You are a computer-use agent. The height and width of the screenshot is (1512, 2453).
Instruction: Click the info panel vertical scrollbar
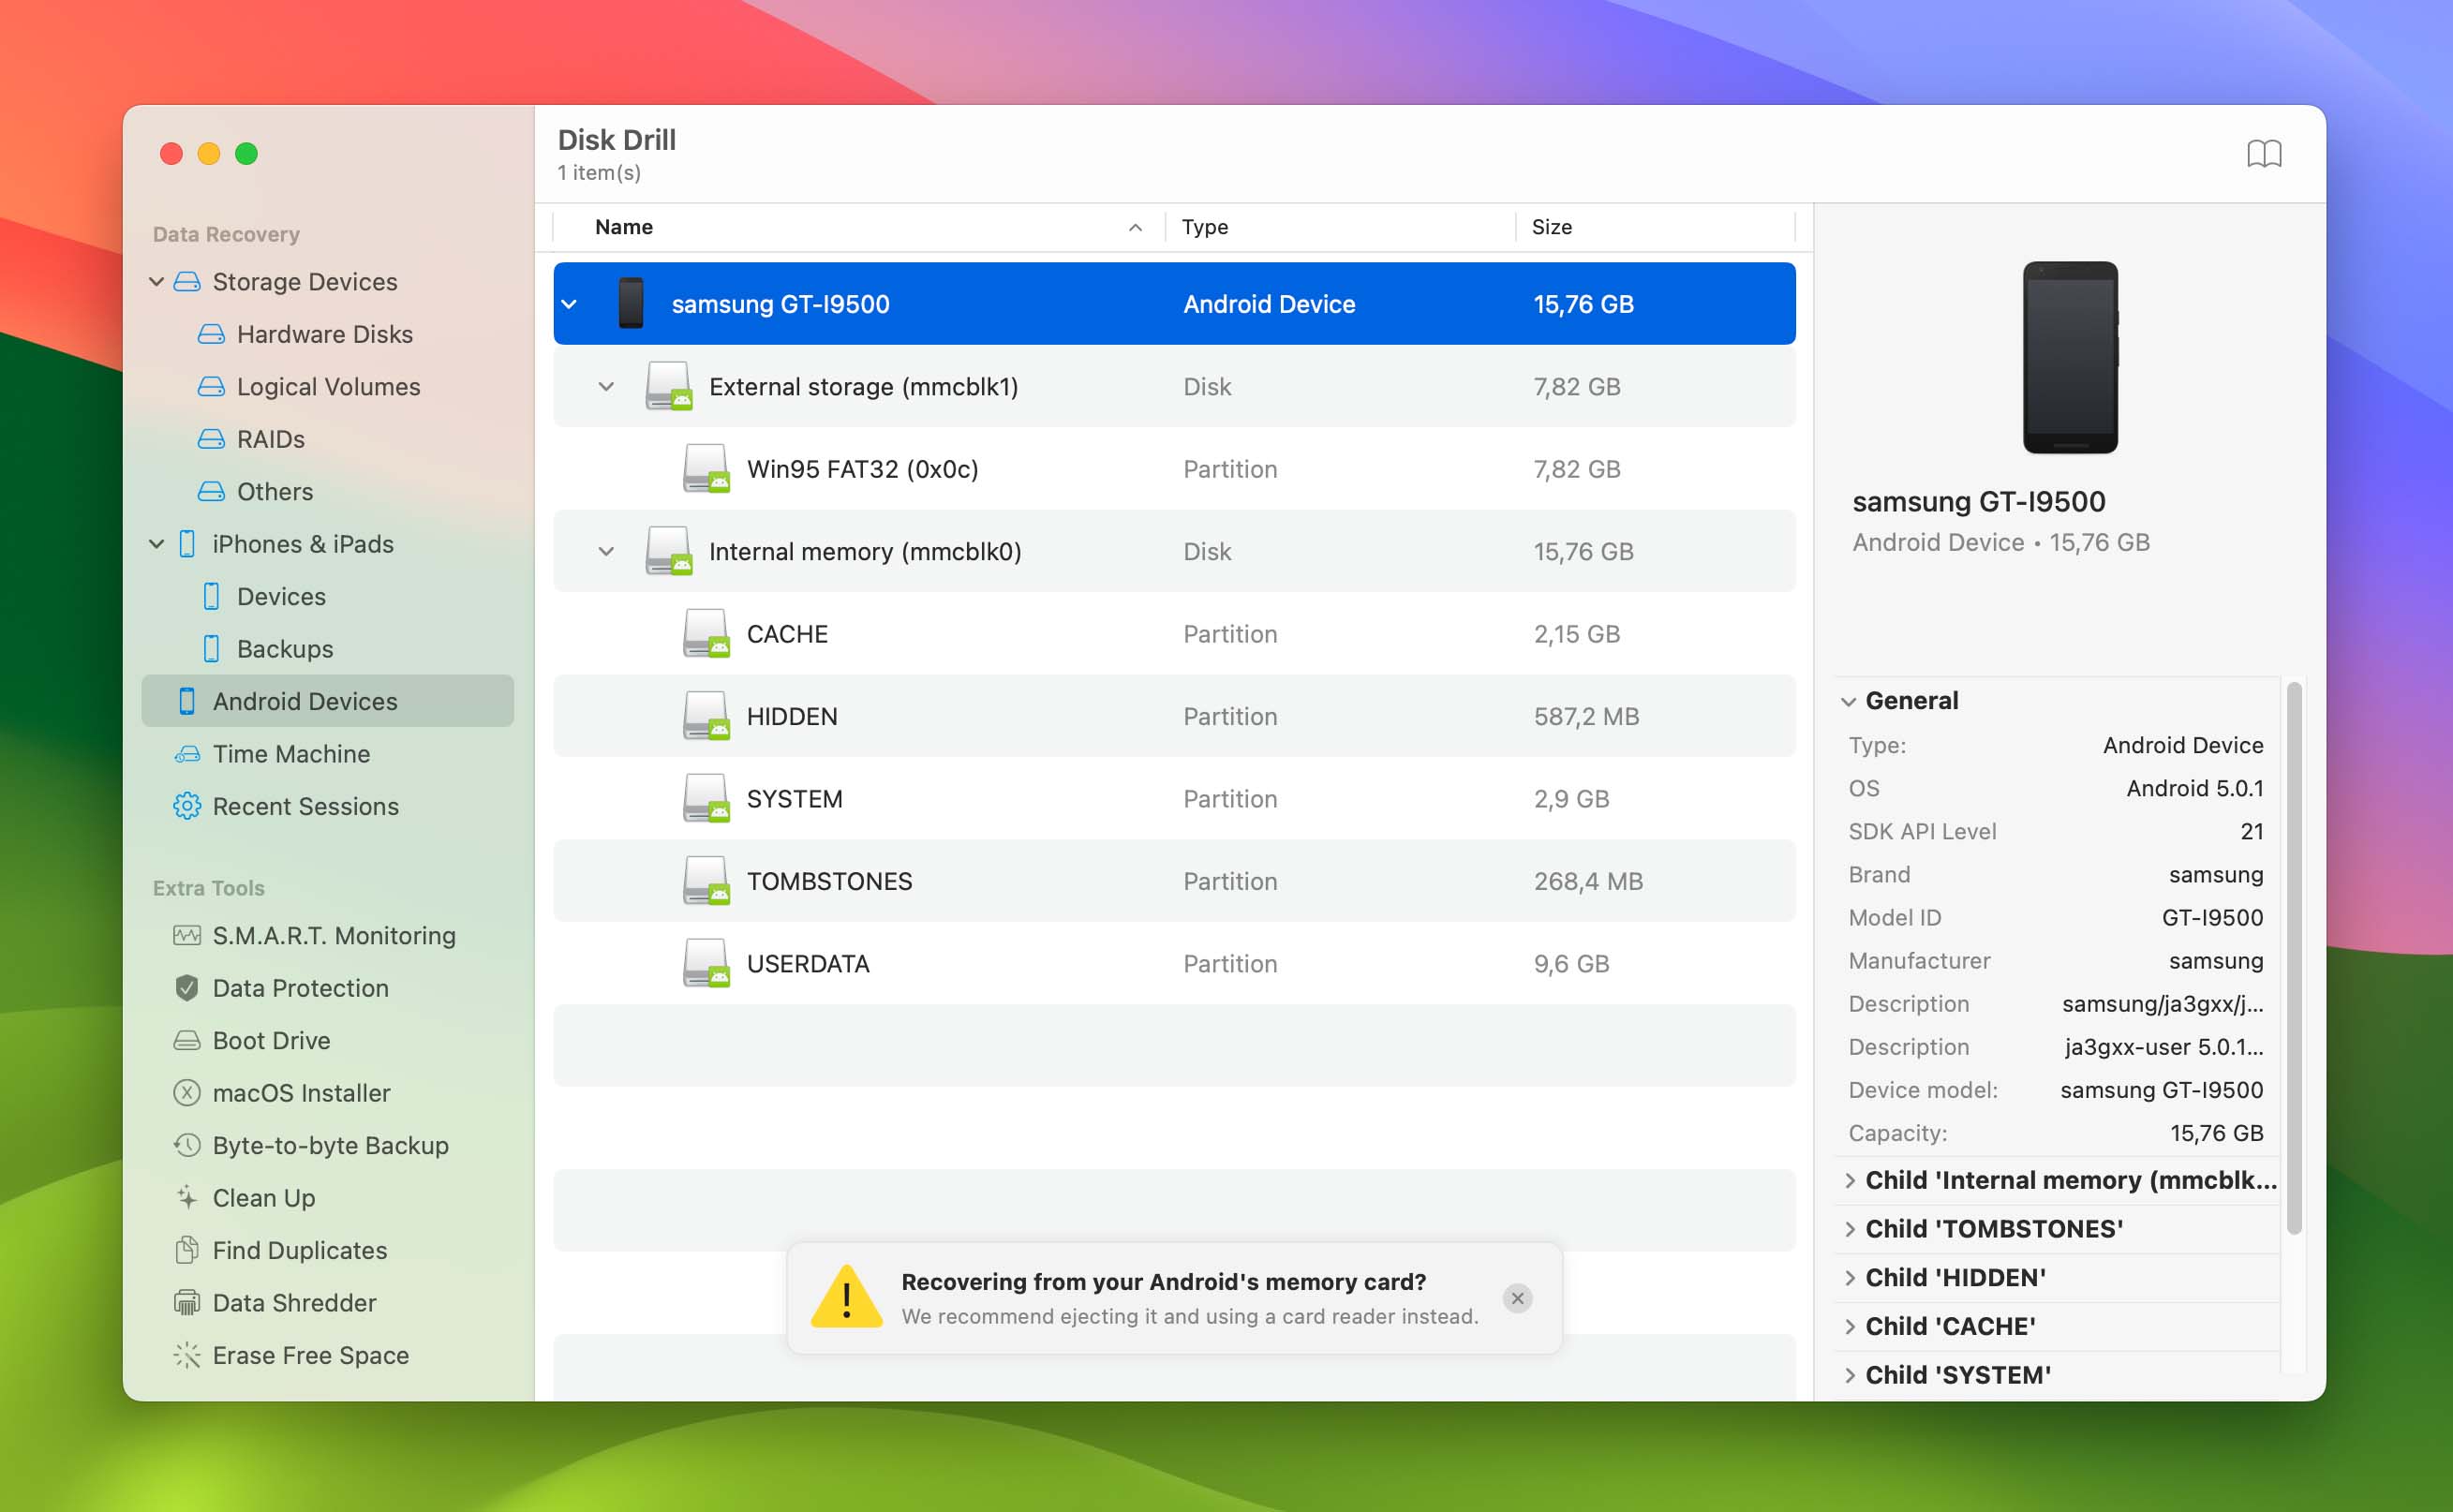coord(2295,958)
